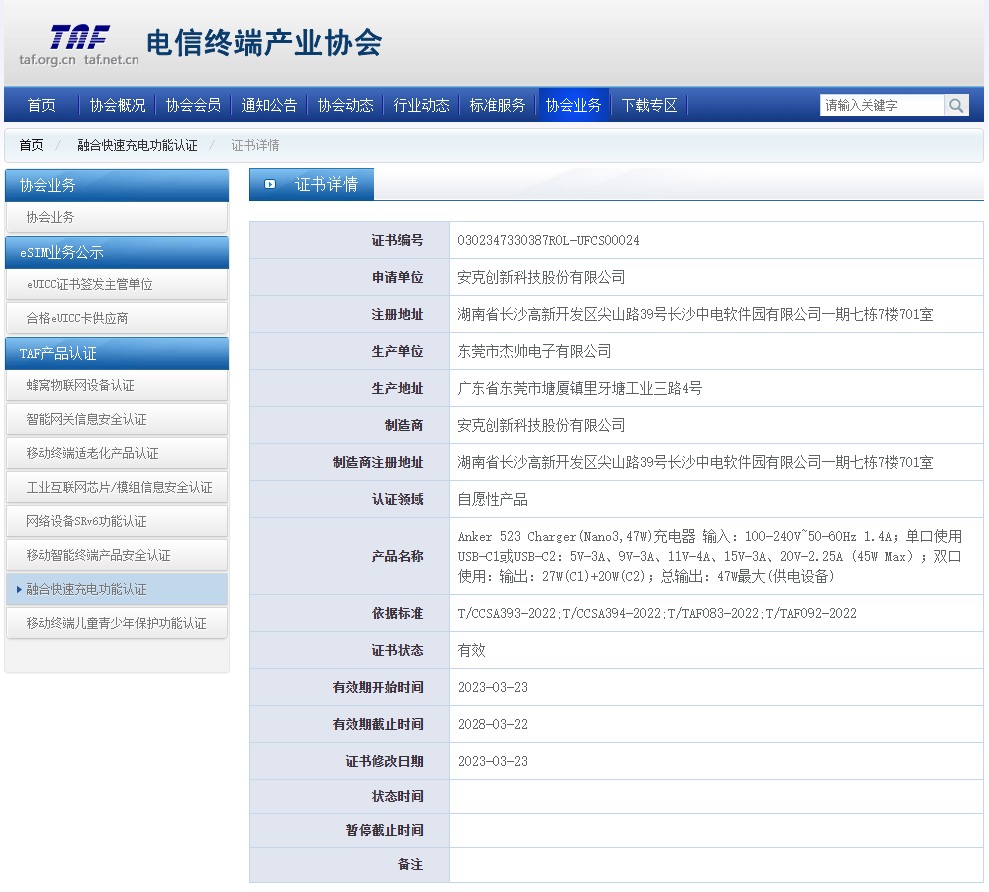Click the 电信终端产业协会 site title
989x892 pixels.
tap(264, 43)
